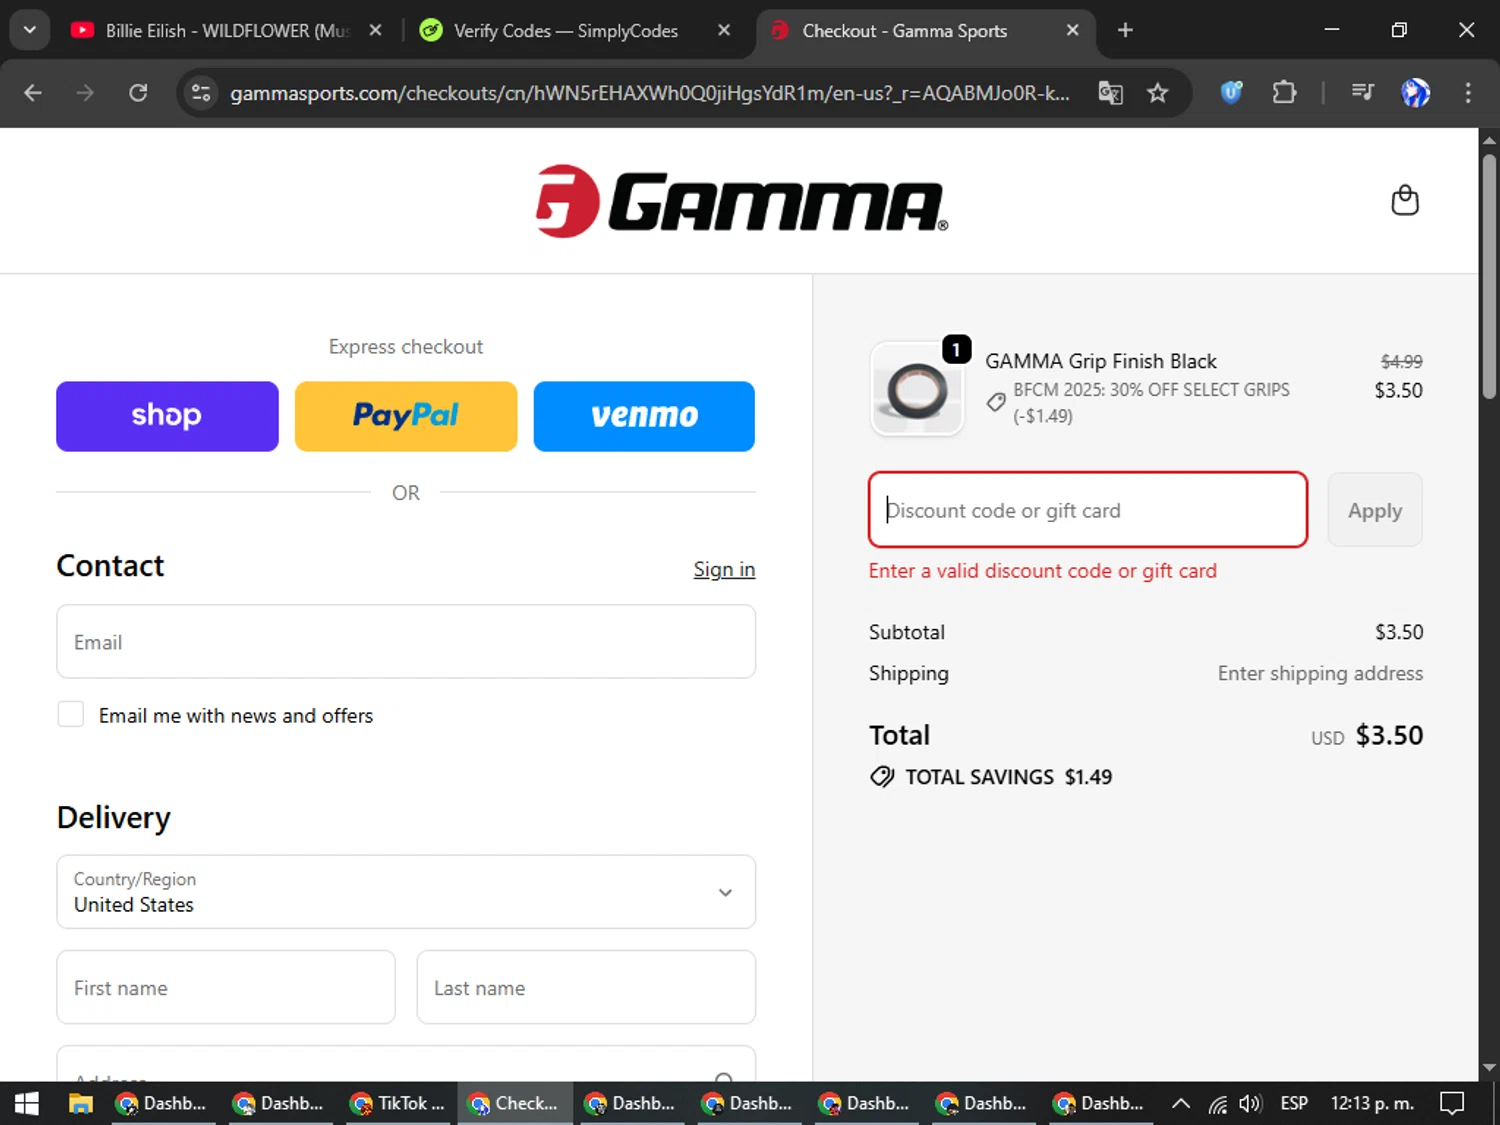The width and height of the screenshot is (1500, 1125).
Task: Open File Explorer from taskbar
Action: [x=80, y=1103]
